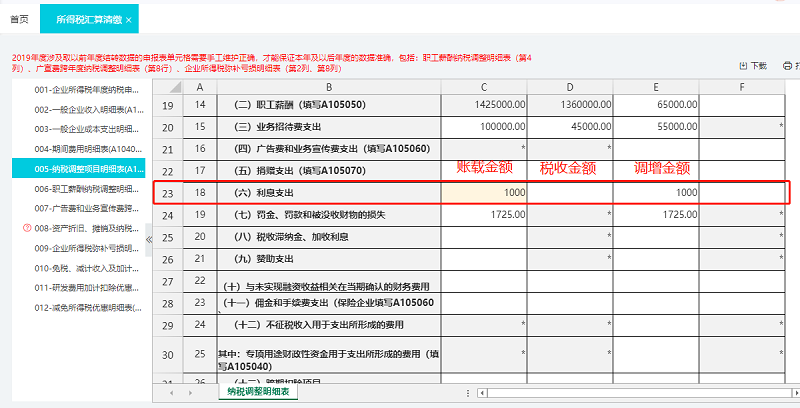This screenshot has height=408, width=800.
Task: Click cell with 1425000.00
Action: point(484,105)
